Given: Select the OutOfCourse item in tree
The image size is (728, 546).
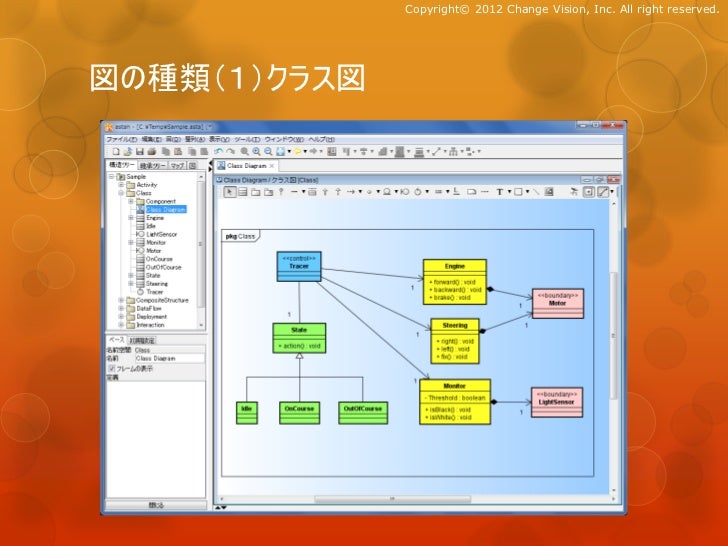Looking at the screenshot, I should click(163, 267).
